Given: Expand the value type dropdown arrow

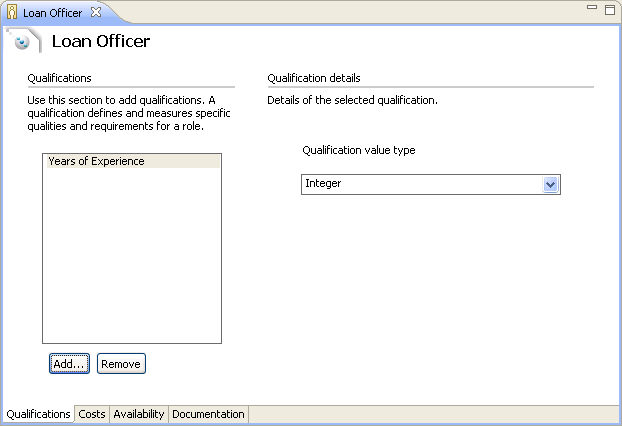Looking at the screenshot, I should click(550, 184).
